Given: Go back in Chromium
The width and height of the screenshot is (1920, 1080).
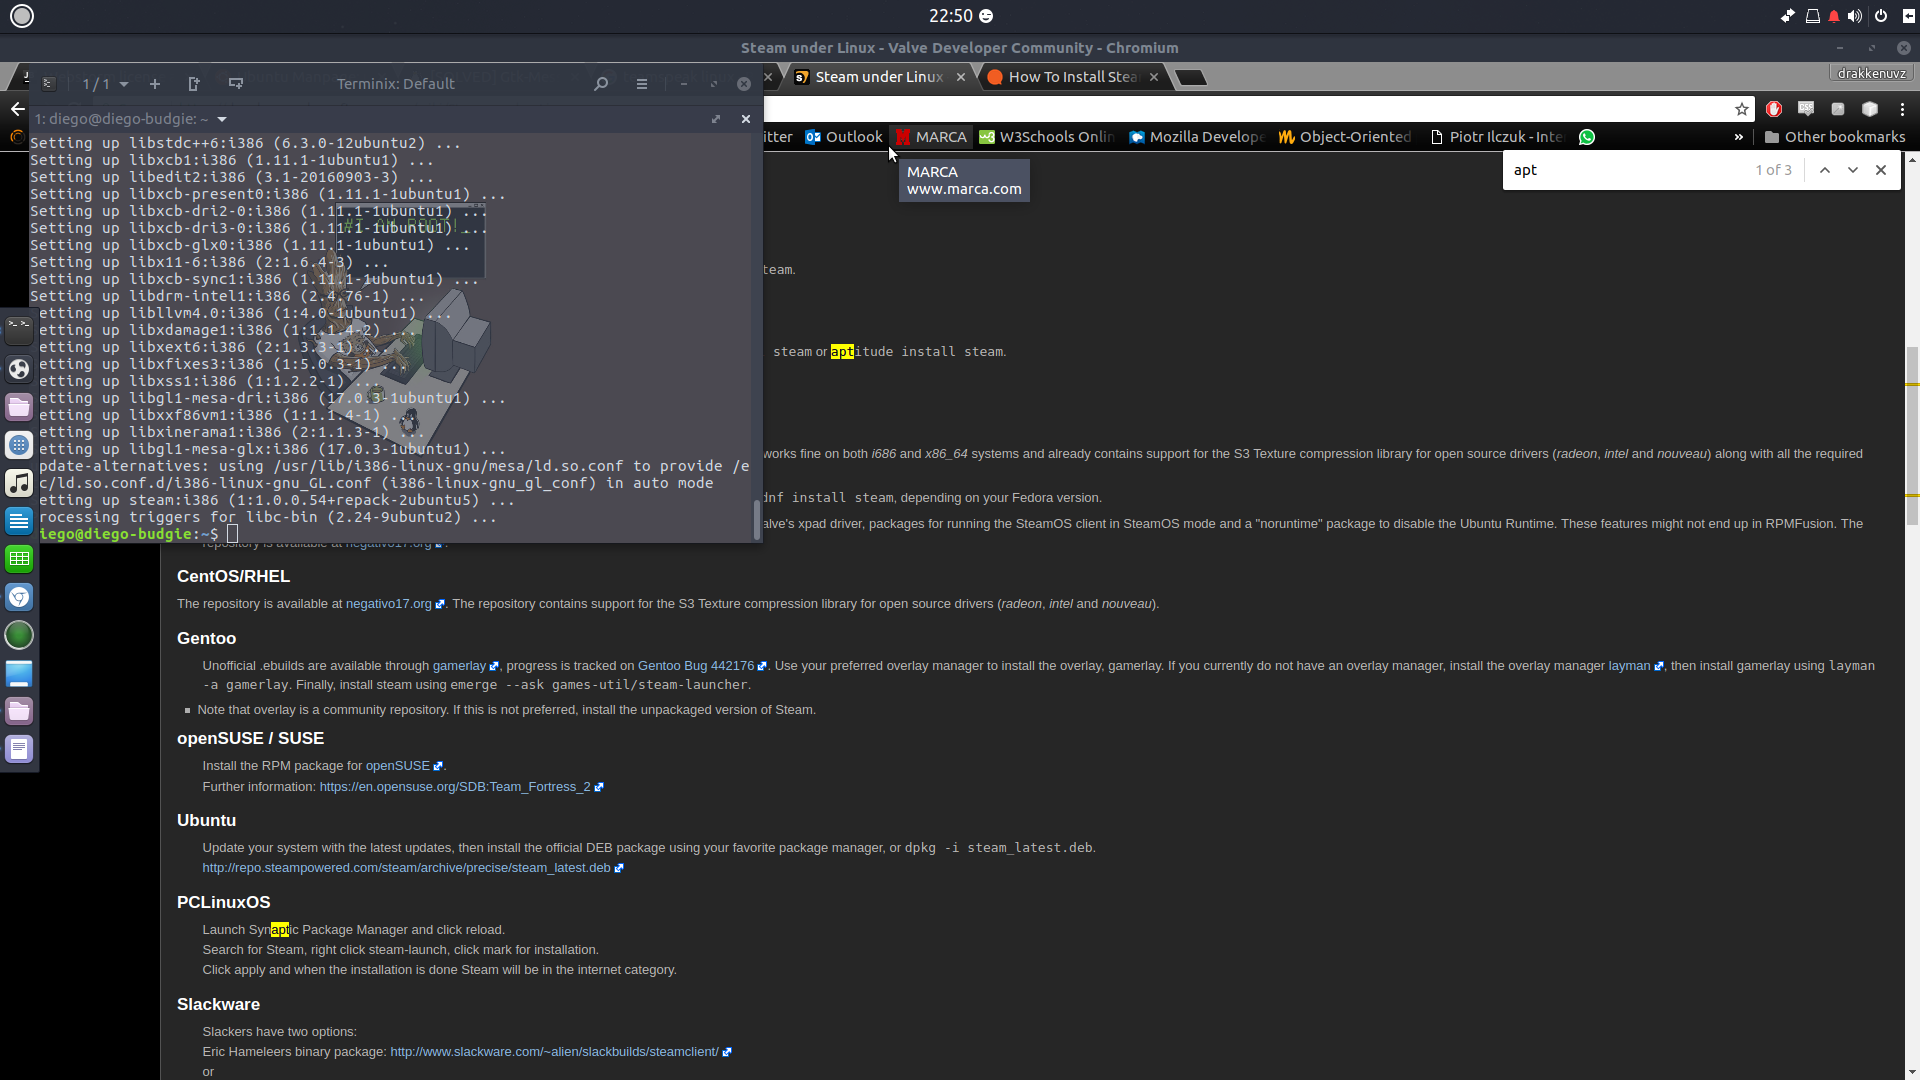Looking at the screenshot, I should tap(17, 109).
